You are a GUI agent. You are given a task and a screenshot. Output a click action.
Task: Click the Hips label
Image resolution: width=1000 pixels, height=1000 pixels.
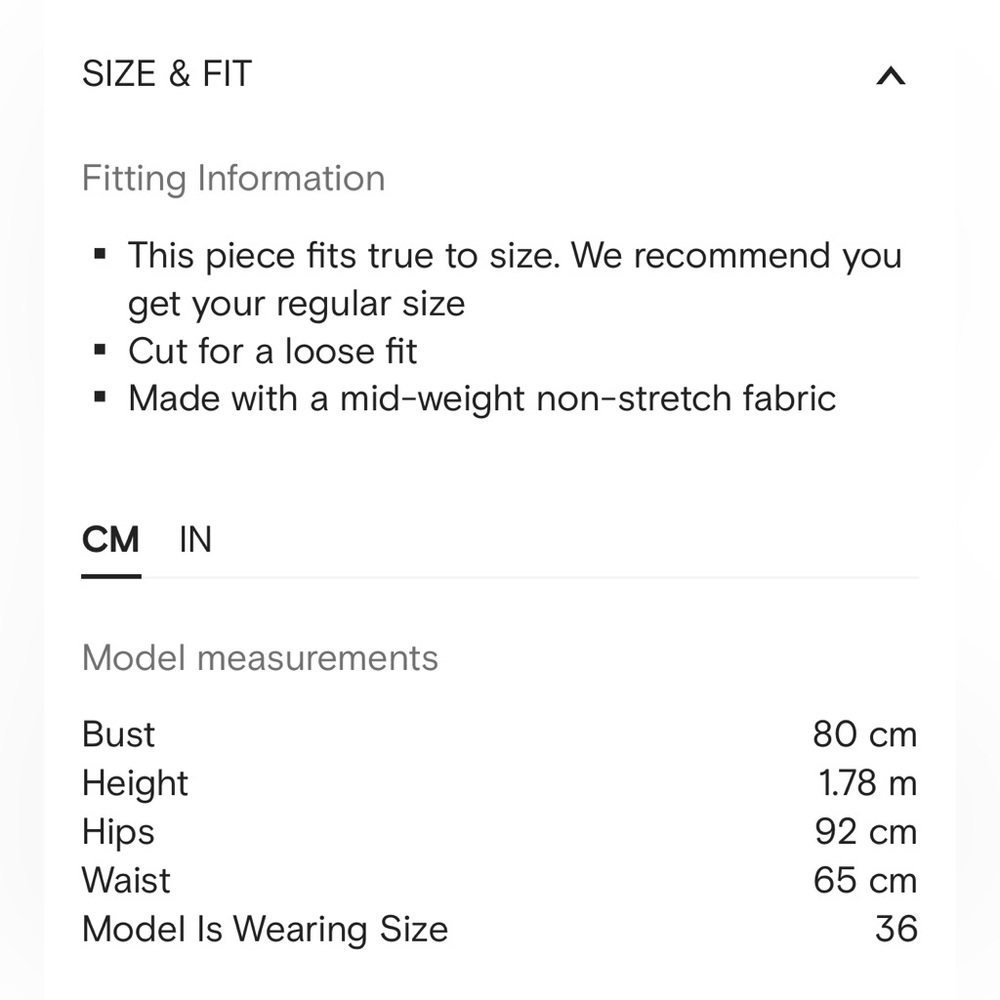tap(118, 832)
